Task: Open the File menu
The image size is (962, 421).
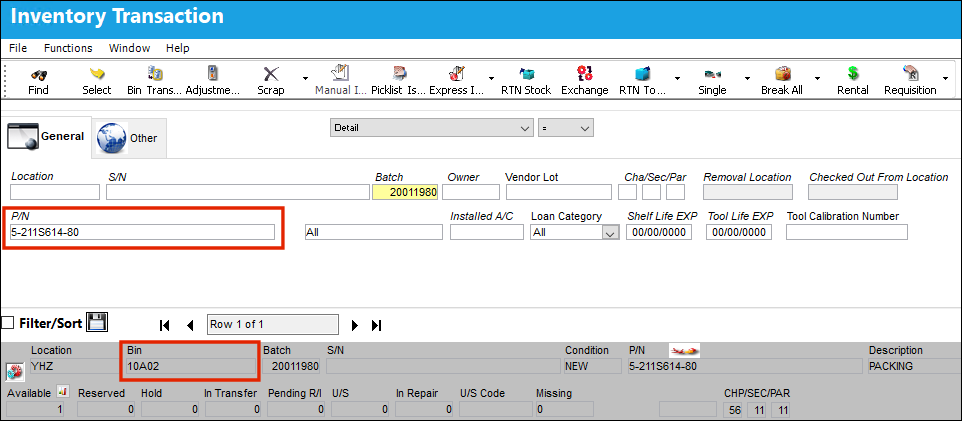Action: pyautogui.click(x=18, y=48)
